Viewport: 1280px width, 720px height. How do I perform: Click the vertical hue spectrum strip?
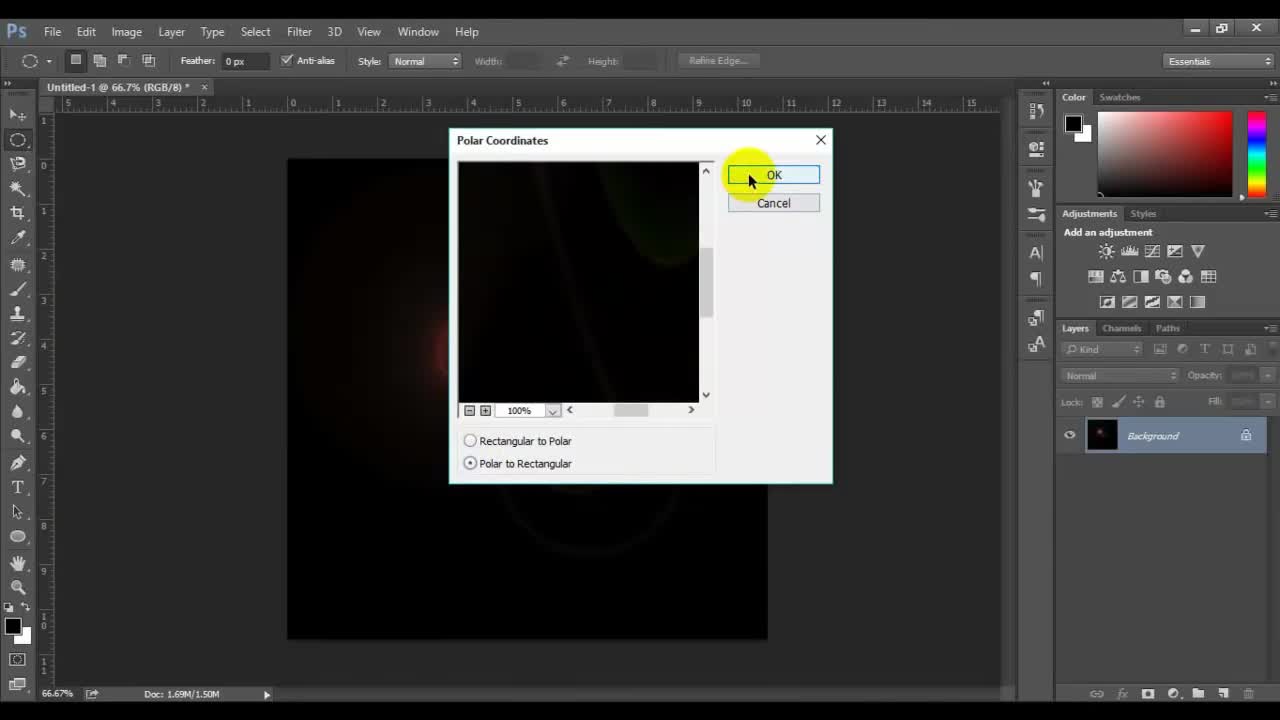(1256, 154)
